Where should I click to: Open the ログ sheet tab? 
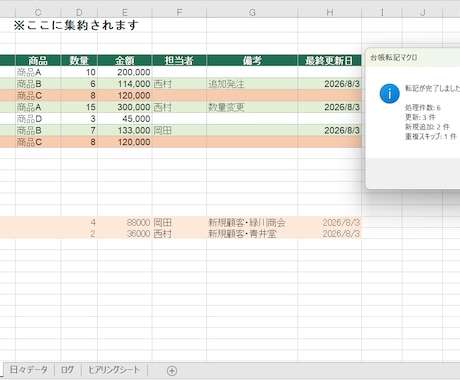(67, 370)
